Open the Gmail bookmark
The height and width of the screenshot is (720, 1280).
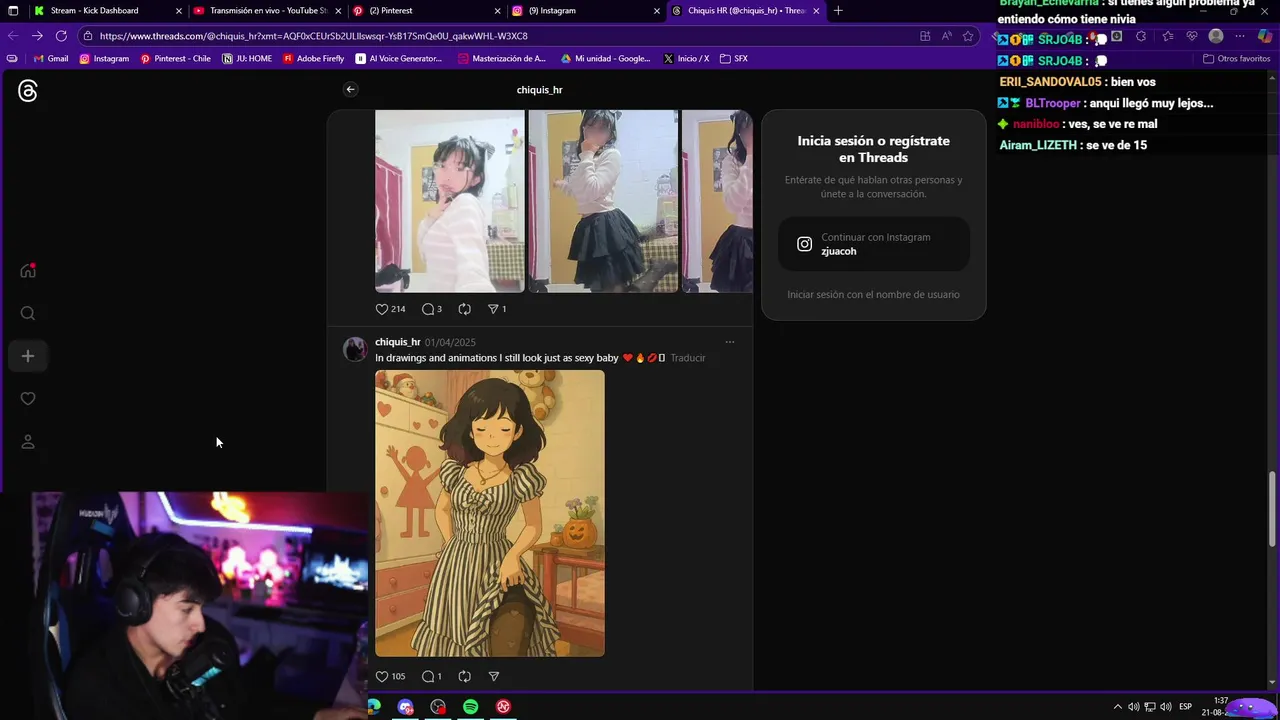coord(51,58)
